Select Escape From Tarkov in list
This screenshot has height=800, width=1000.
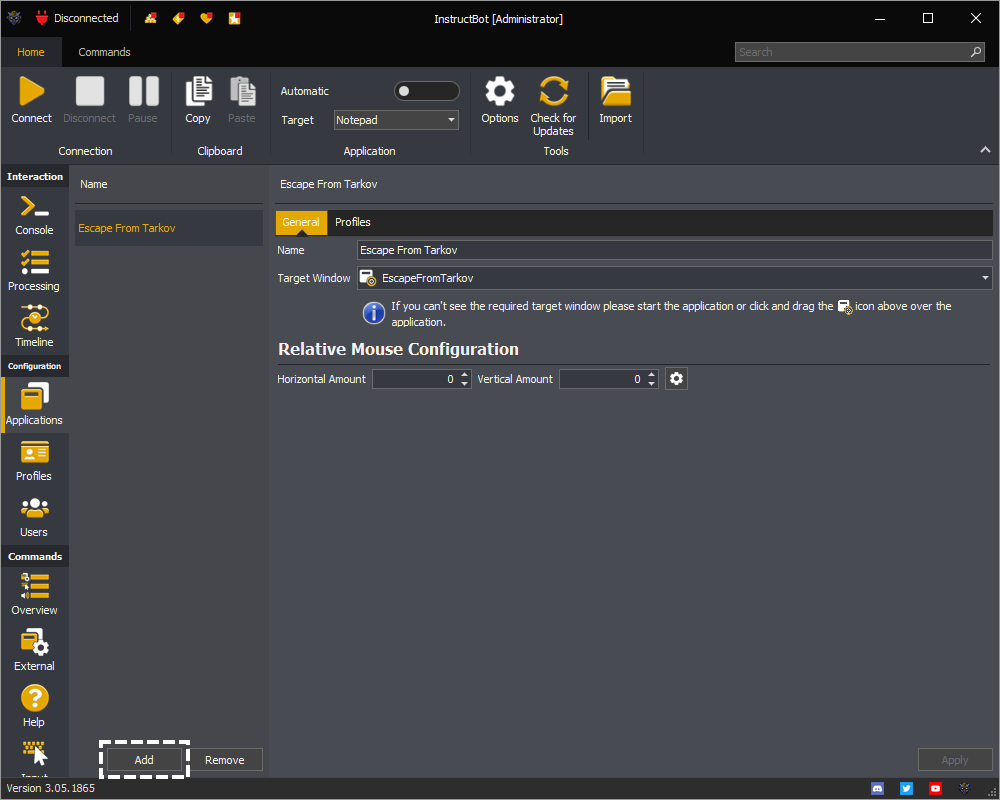(127, 228)
